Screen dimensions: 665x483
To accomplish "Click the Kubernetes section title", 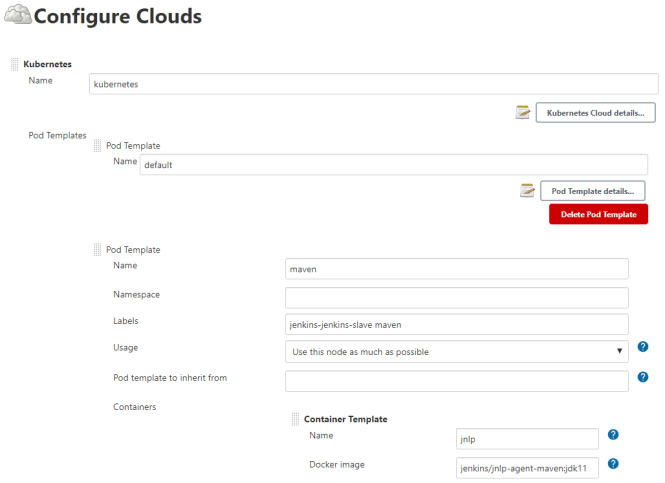I will [48, 64].
